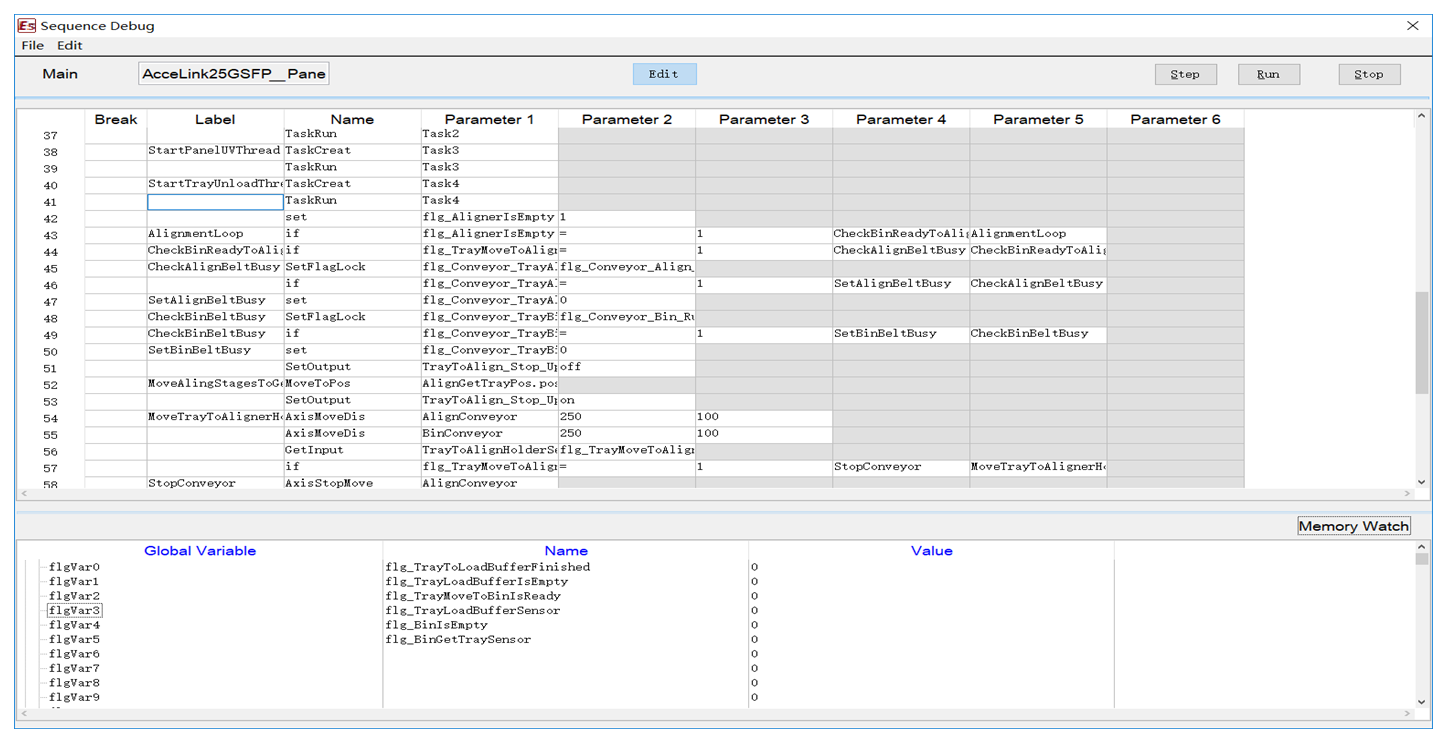Select flgVar2 in Global Variable tree

[x=74, y=596]
